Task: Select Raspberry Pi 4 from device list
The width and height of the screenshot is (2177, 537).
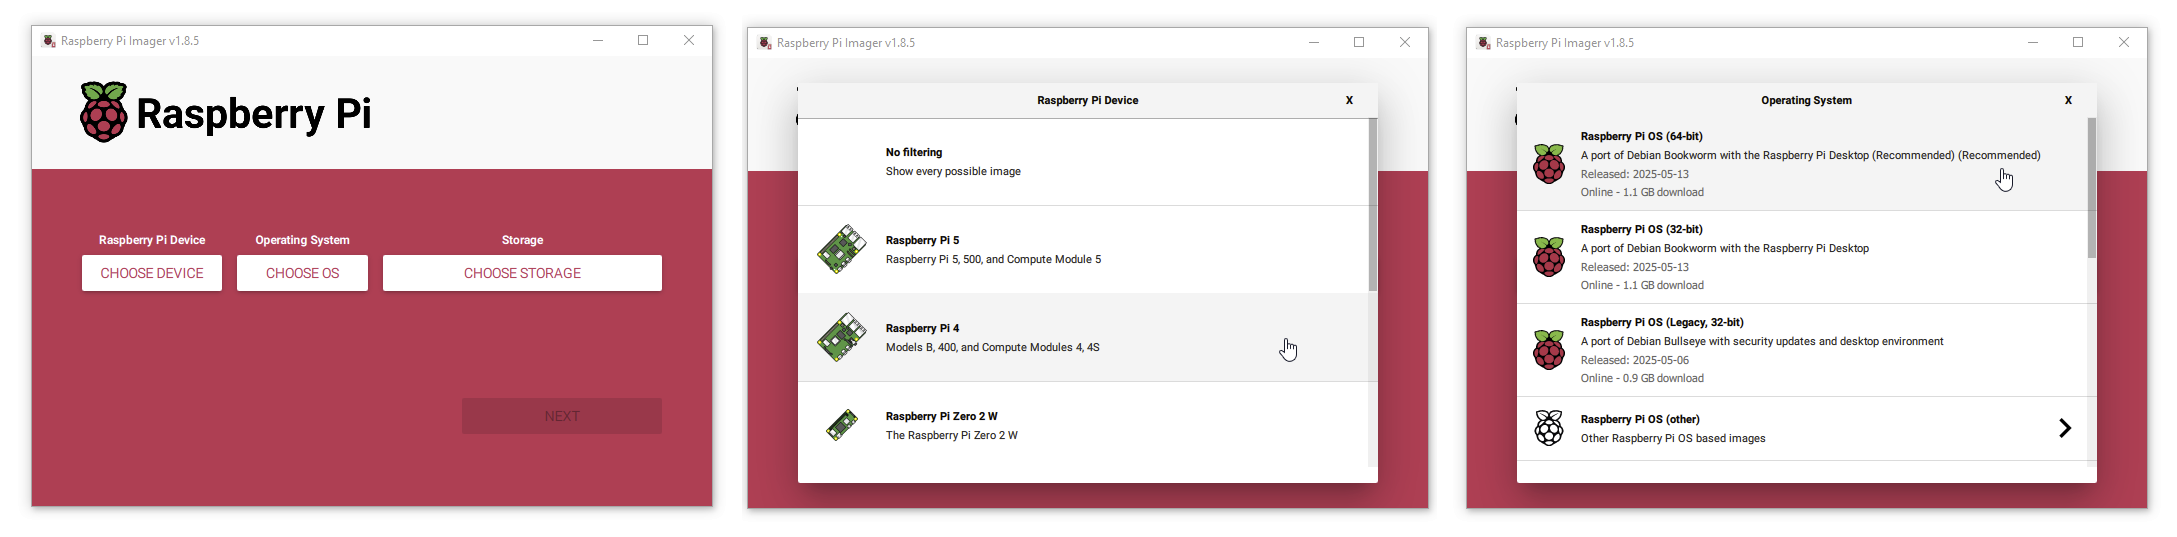Action: [x=1083, y=337]
